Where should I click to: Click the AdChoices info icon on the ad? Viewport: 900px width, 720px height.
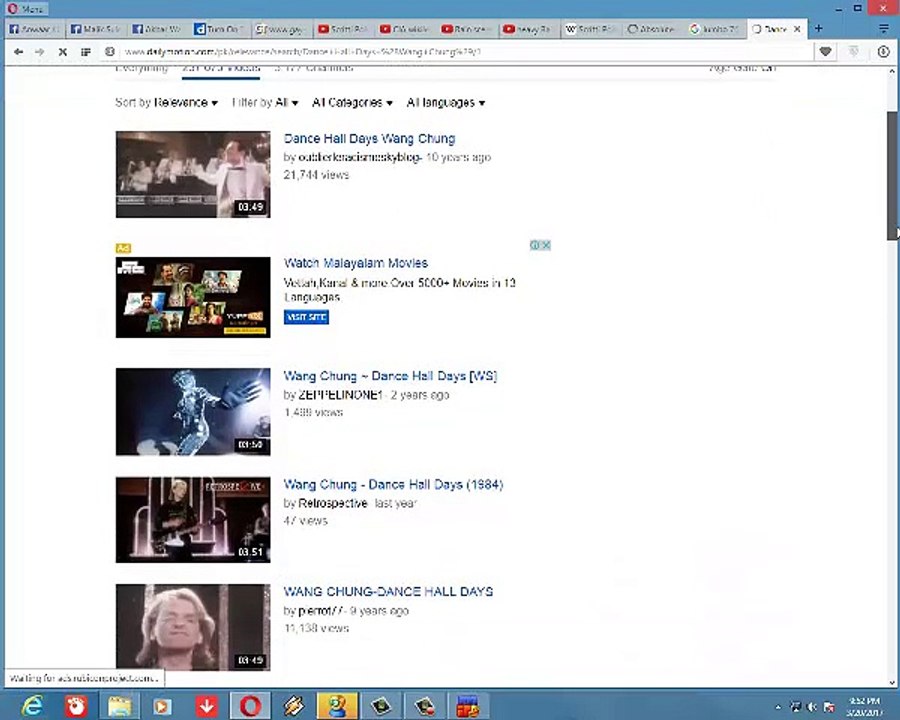[x=534, y=245]
